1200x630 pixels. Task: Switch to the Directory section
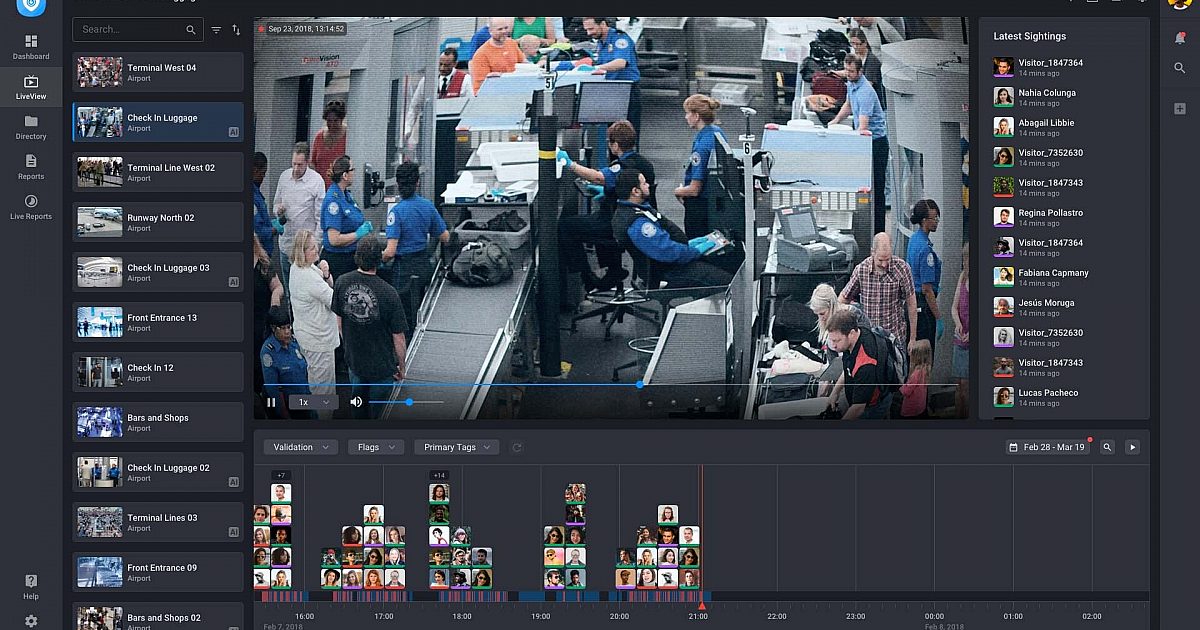31,125
